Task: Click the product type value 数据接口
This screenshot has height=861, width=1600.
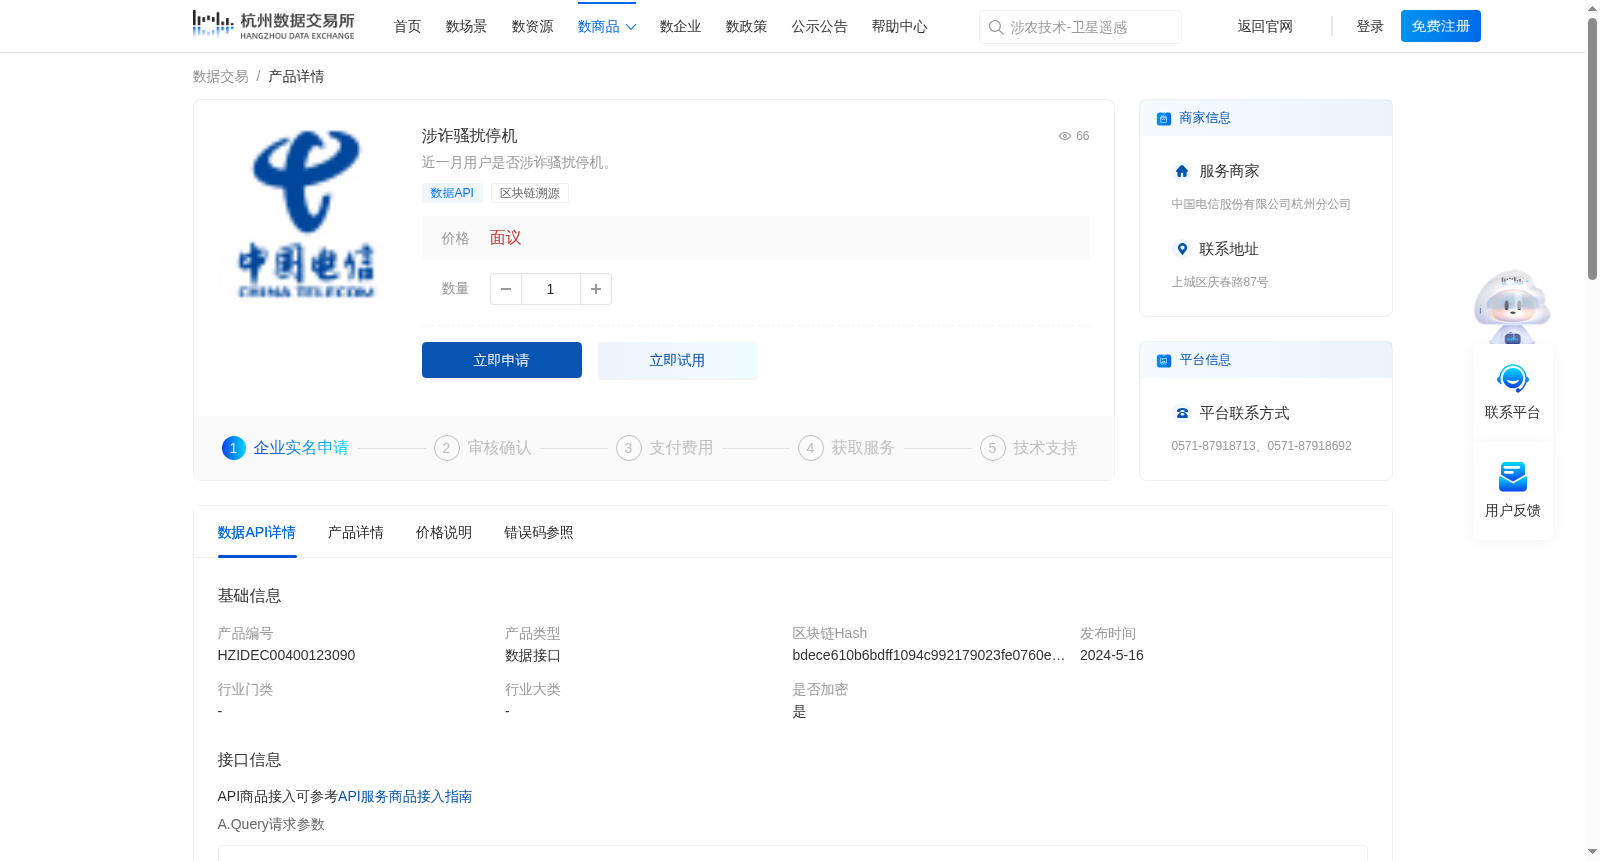Action: tap(533, 655)
